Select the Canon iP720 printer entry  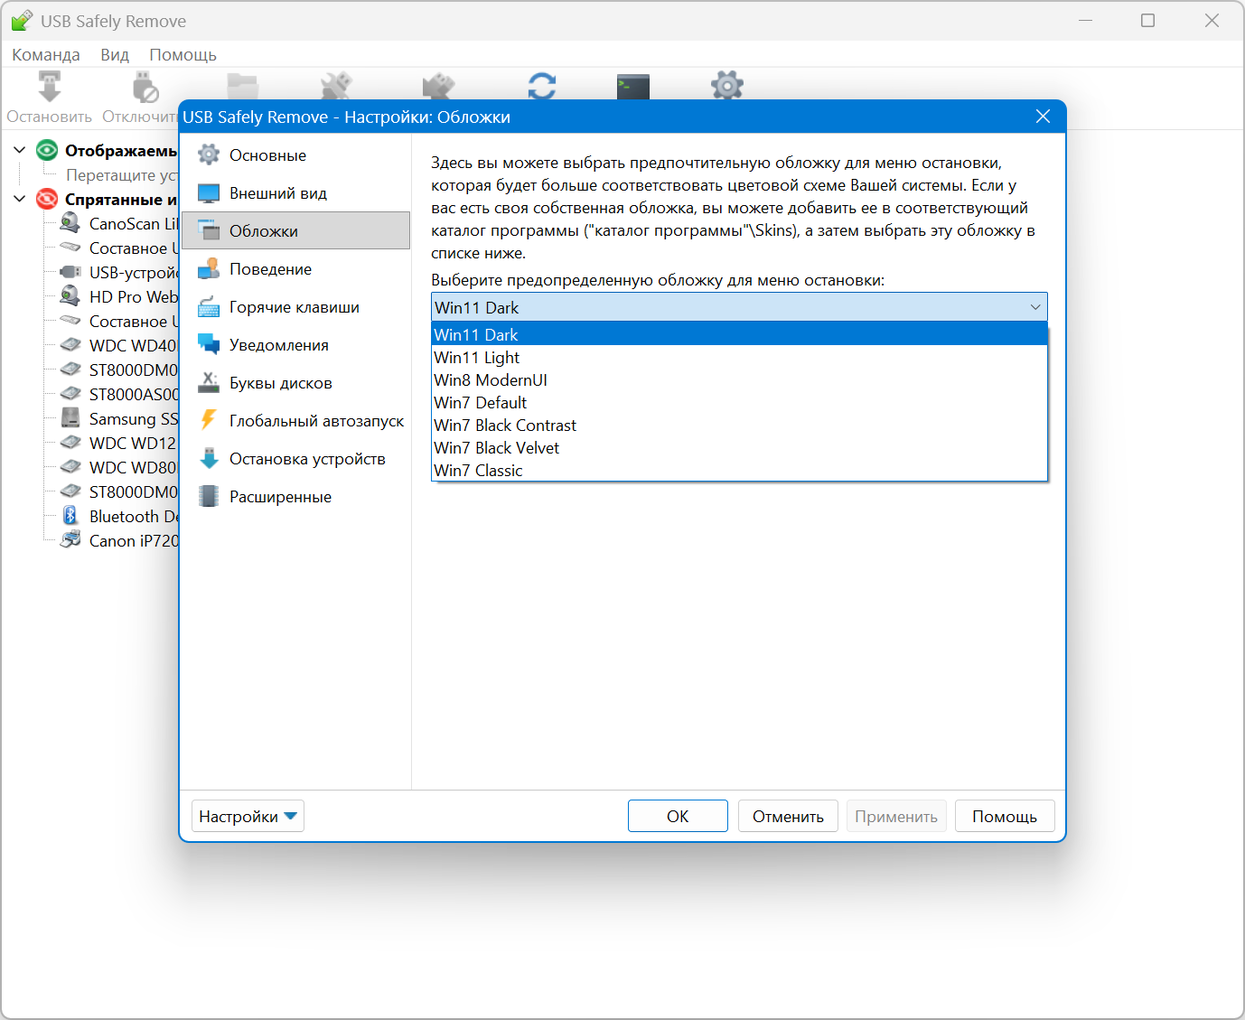[133, 541]
